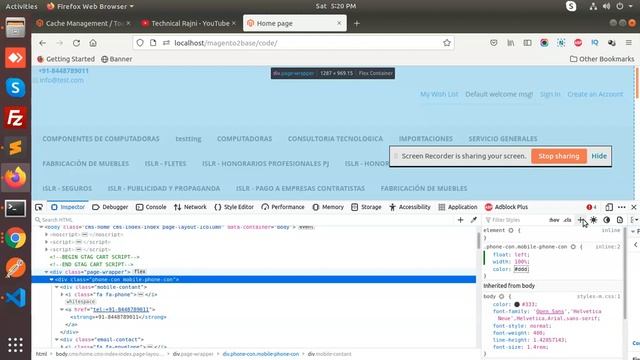Open Firefox application menu

[629, 42]
